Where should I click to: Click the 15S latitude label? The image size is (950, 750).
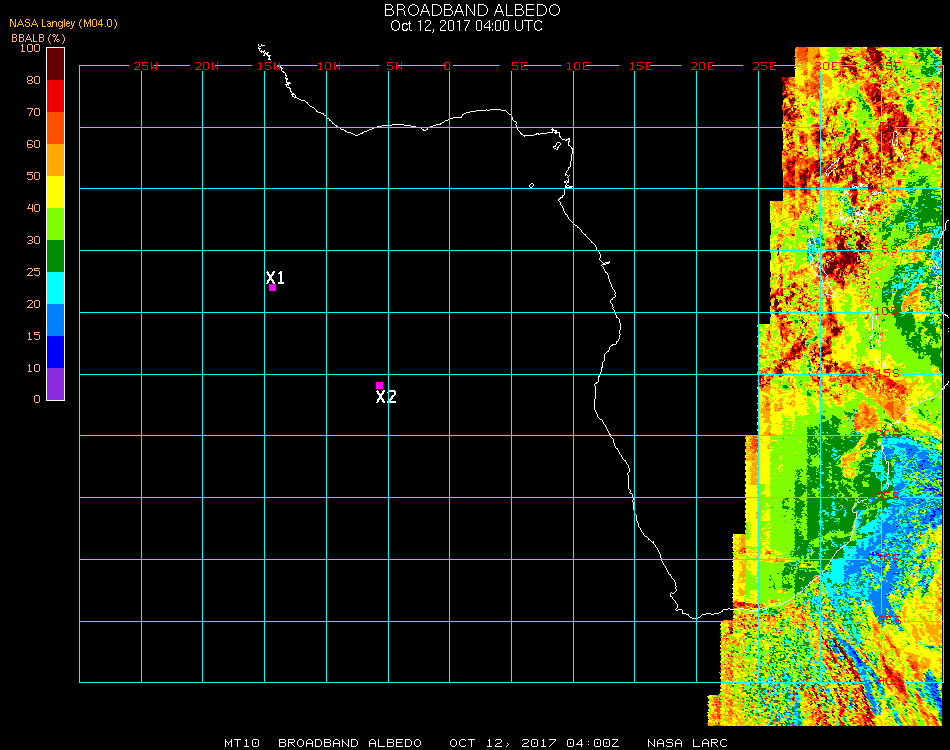click(x=888, y=373)
